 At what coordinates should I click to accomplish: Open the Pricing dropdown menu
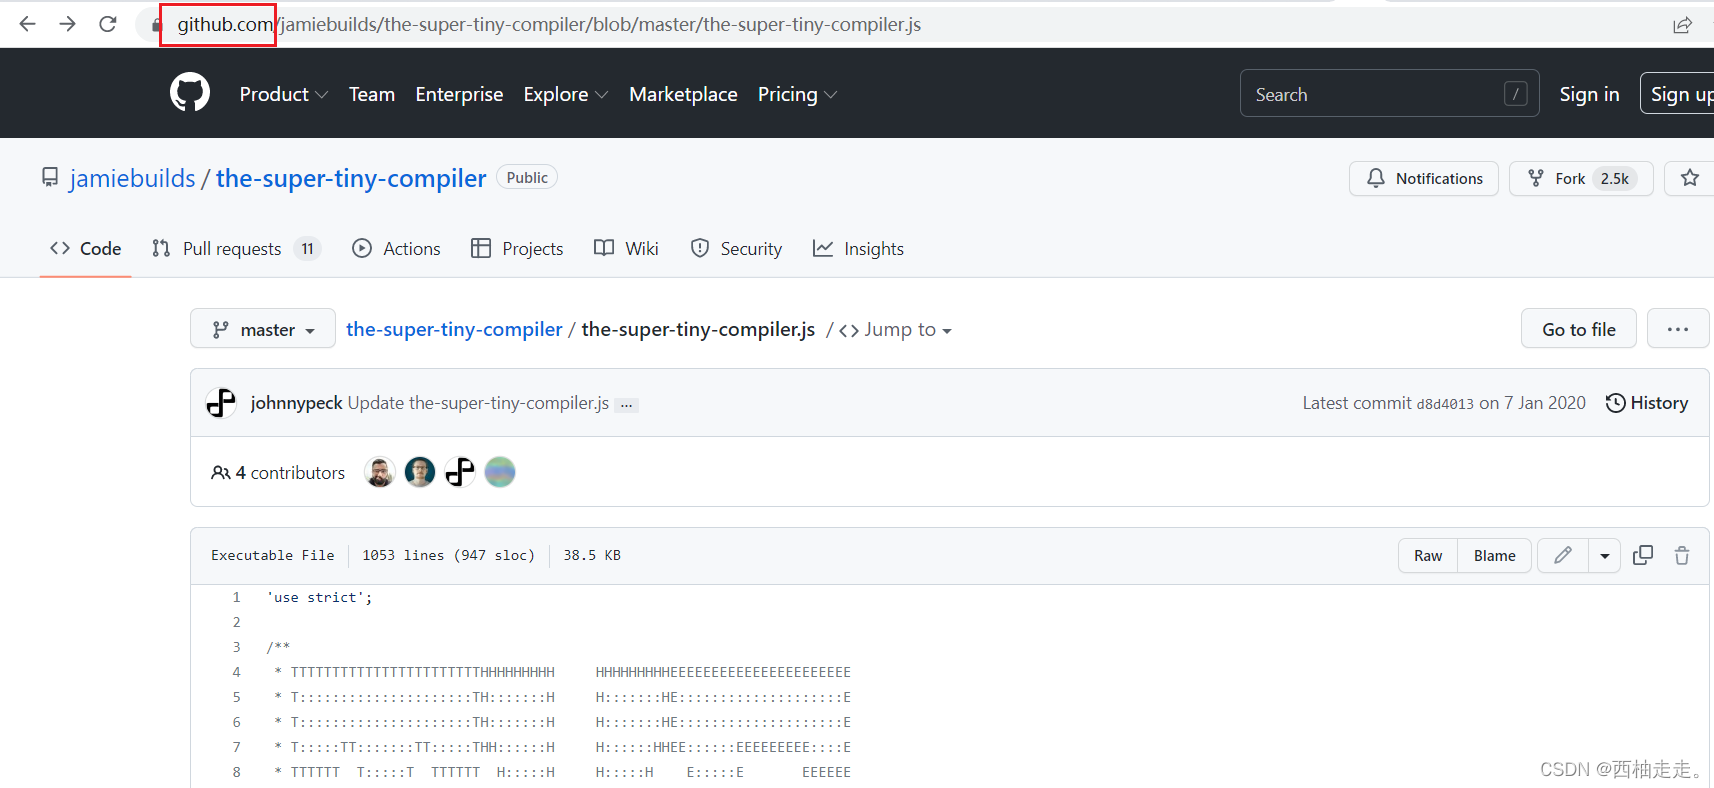[x=797, y=94]
